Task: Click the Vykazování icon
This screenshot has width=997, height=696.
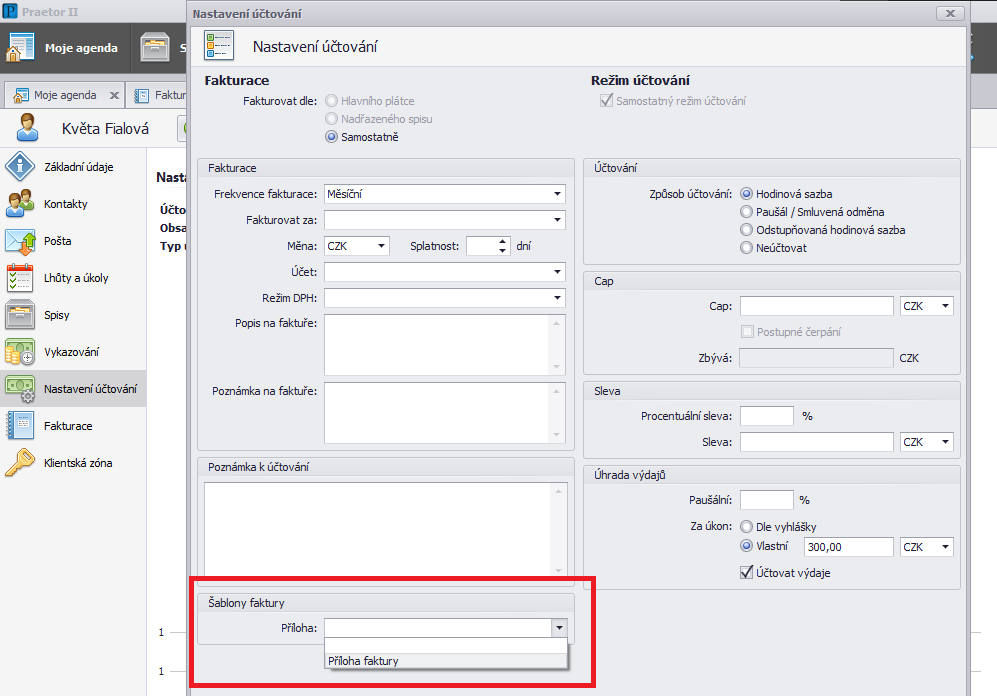Action: coord(21,352)
